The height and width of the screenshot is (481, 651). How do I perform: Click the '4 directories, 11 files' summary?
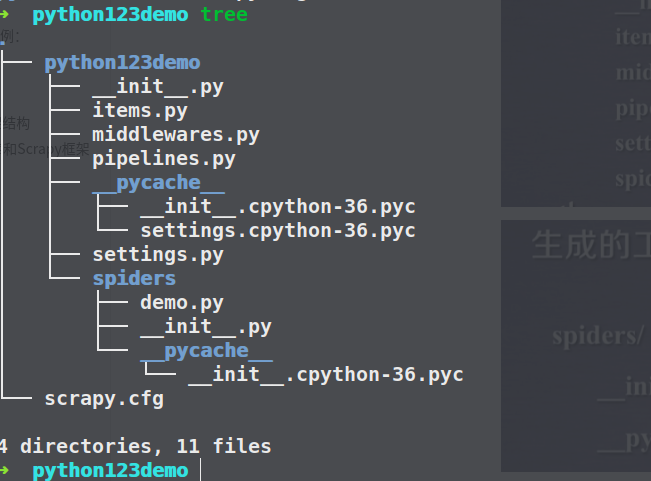135,447
